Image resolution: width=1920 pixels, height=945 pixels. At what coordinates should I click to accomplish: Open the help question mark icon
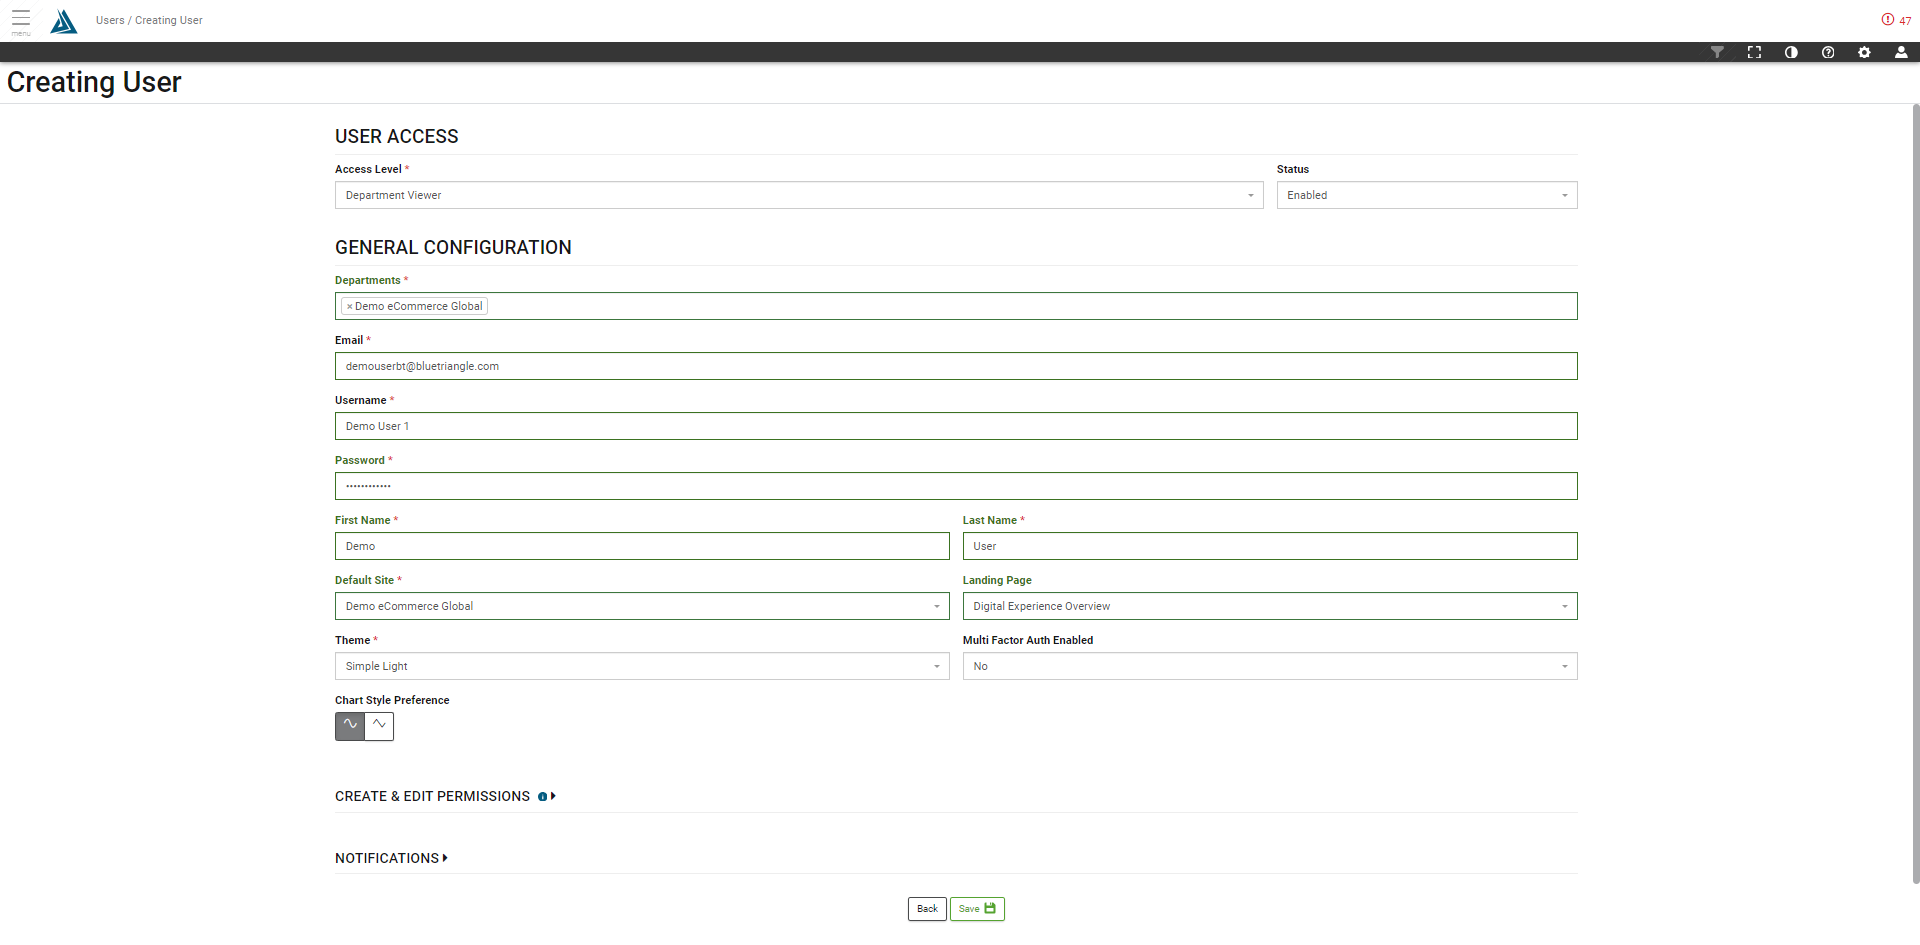1828,52
